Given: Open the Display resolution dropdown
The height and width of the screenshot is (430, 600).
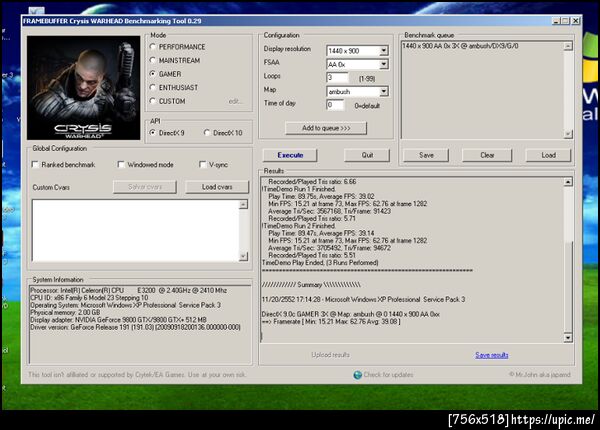Looking at the screenshot, I should coord(383,50).
